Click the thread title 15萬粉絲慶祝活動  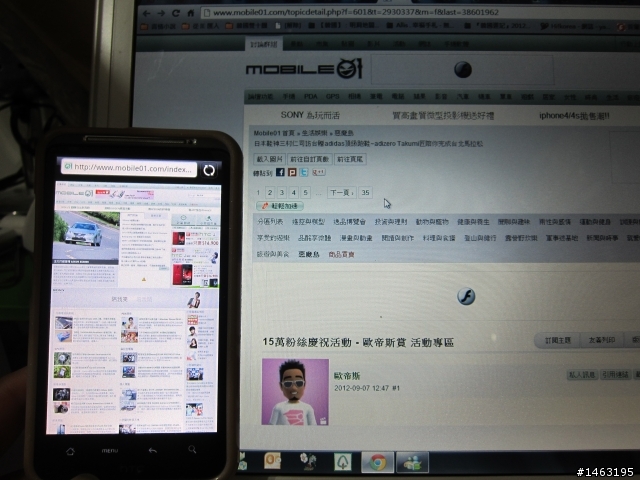click(x=358, y=342)
